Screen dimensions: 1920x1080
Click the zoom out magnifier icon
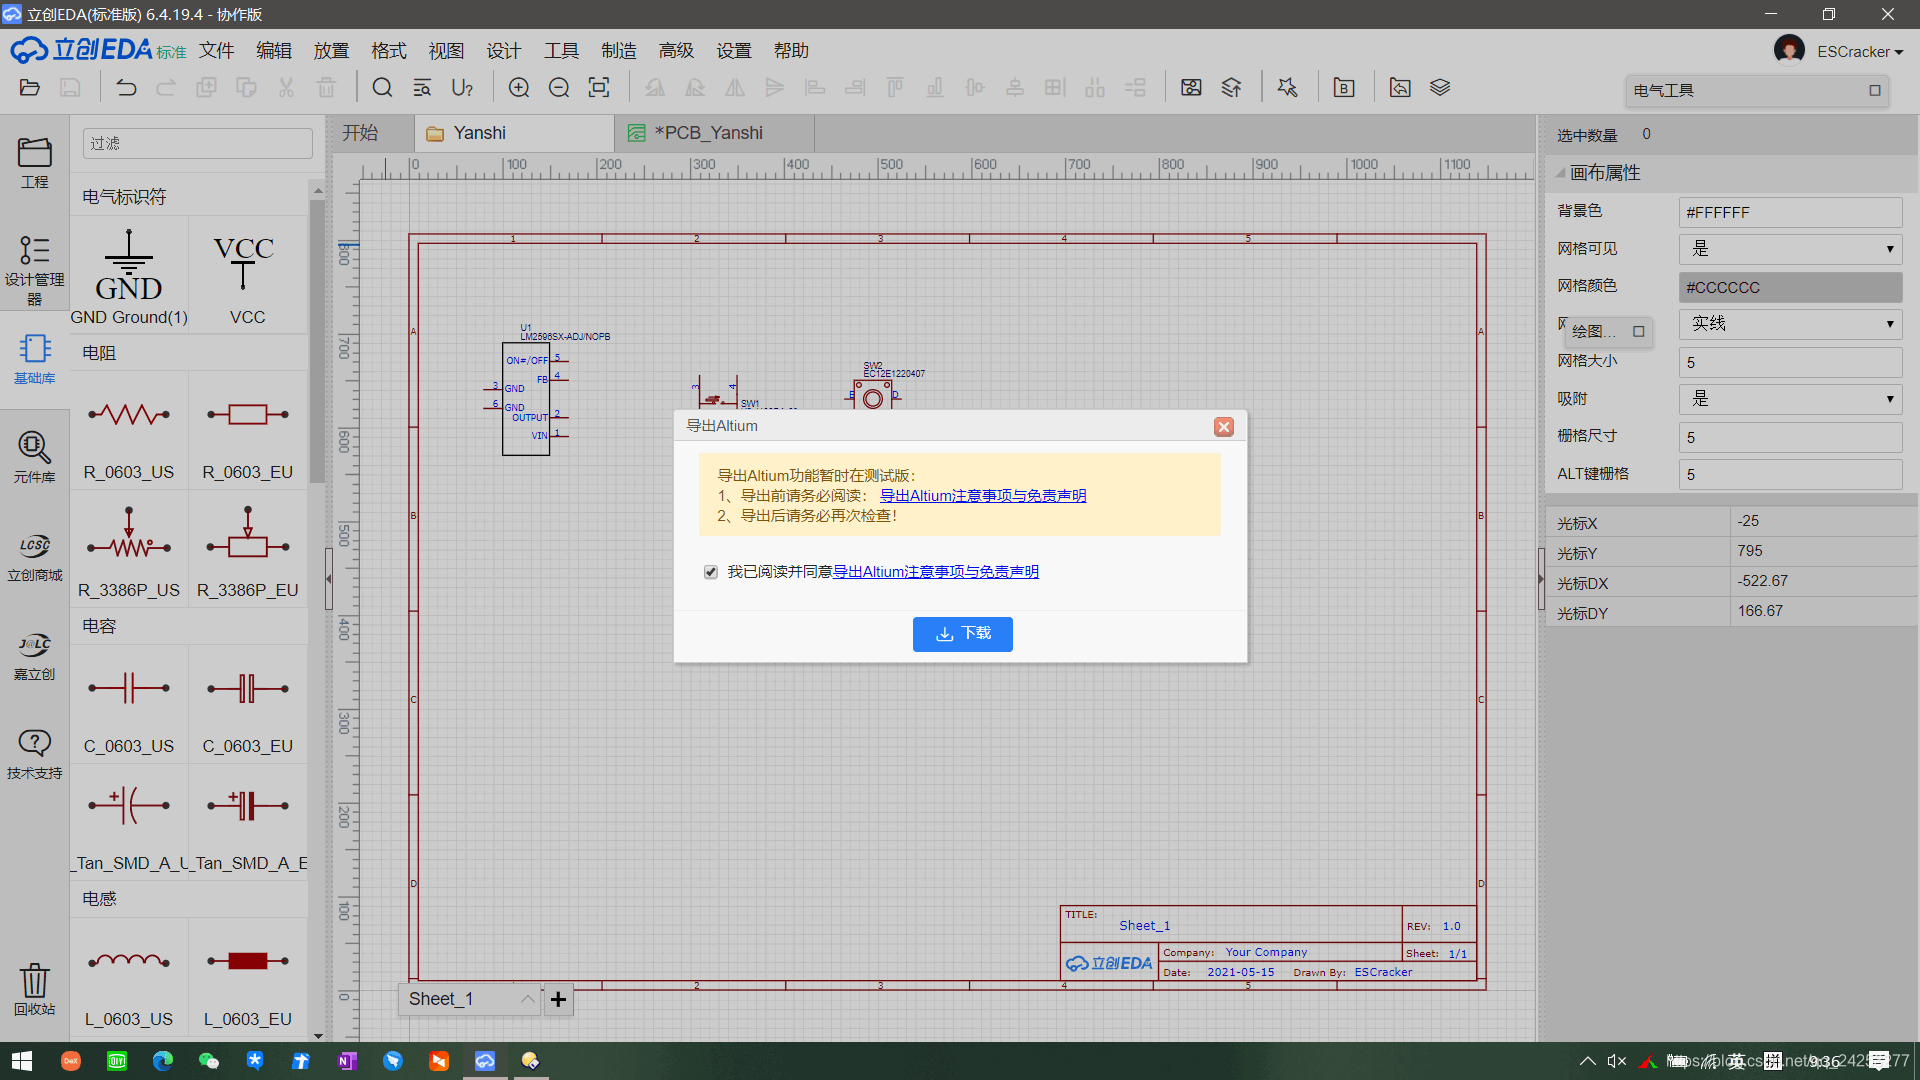tap(559, 88)
